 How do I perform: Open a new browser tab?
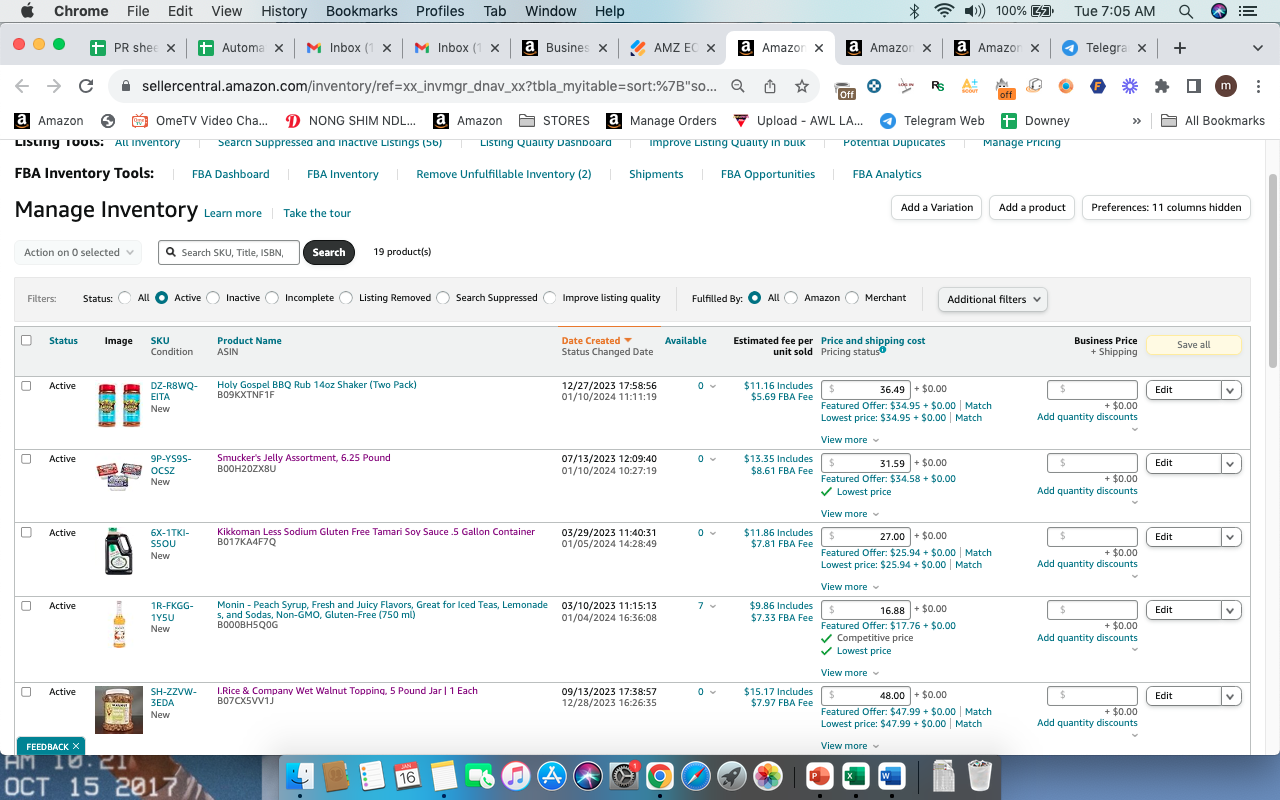point(1180,48)
